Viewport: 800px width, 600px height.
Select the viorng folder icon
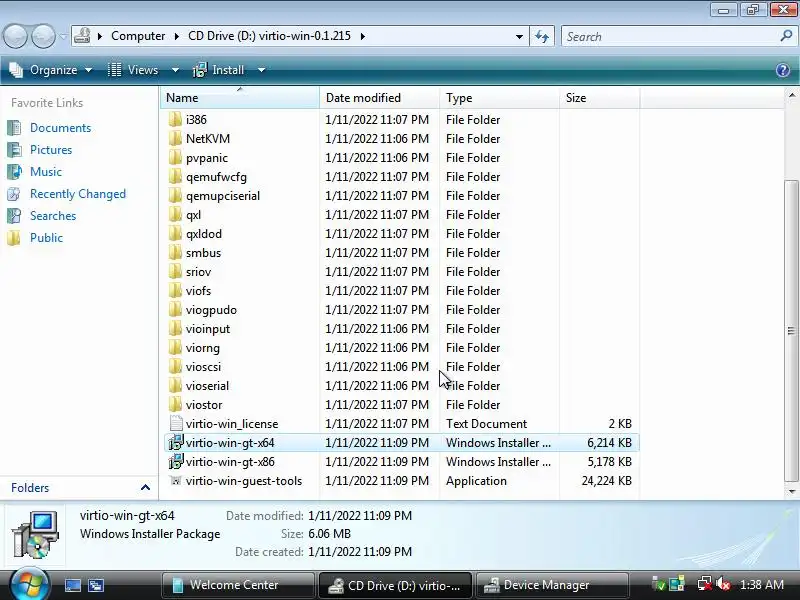175,347
